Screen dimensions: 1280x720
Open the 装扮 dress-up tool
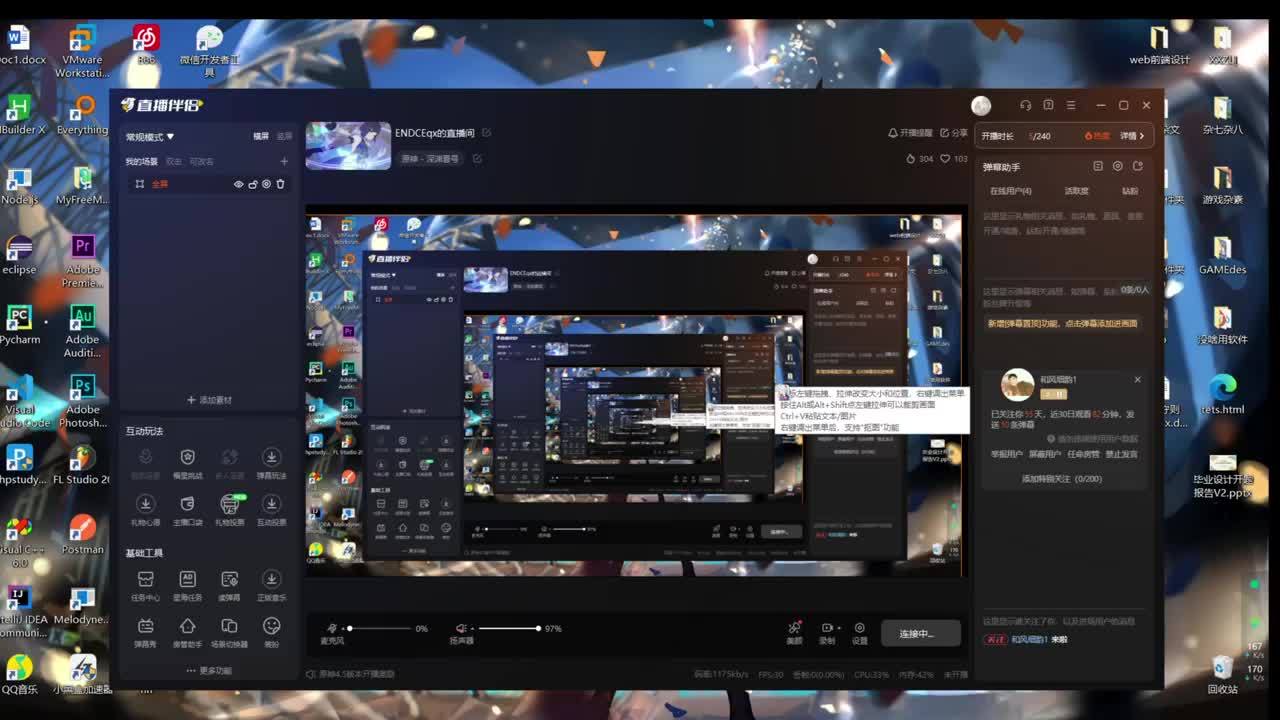(271, 632)
